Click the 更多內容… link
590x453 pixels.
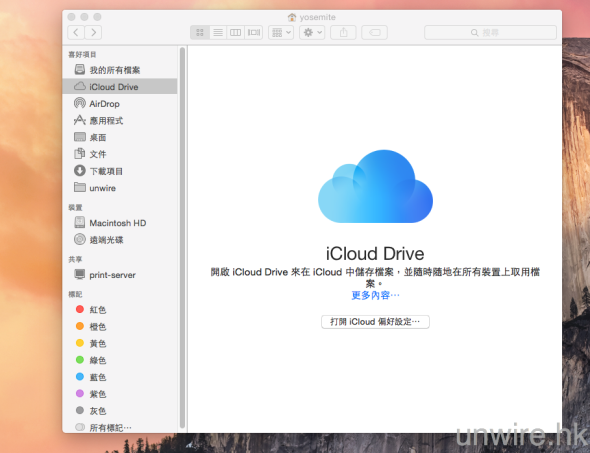[x=375, y=295]
